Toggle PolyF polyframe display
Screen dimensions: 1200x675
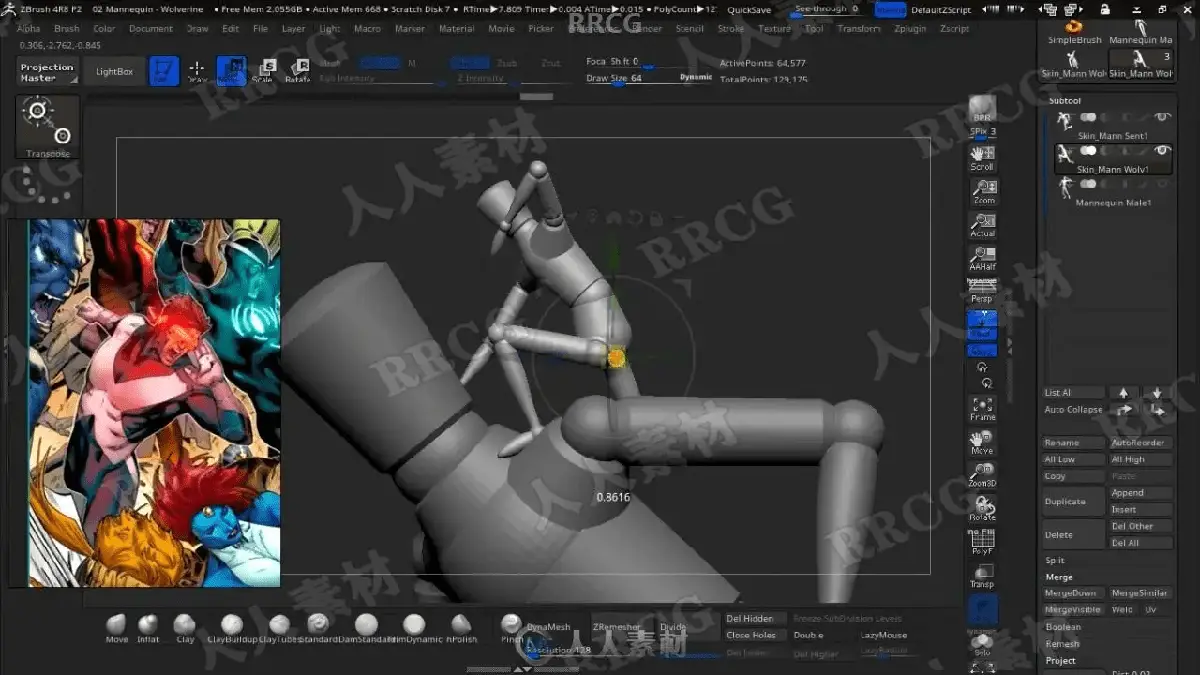tap(983, 542)
